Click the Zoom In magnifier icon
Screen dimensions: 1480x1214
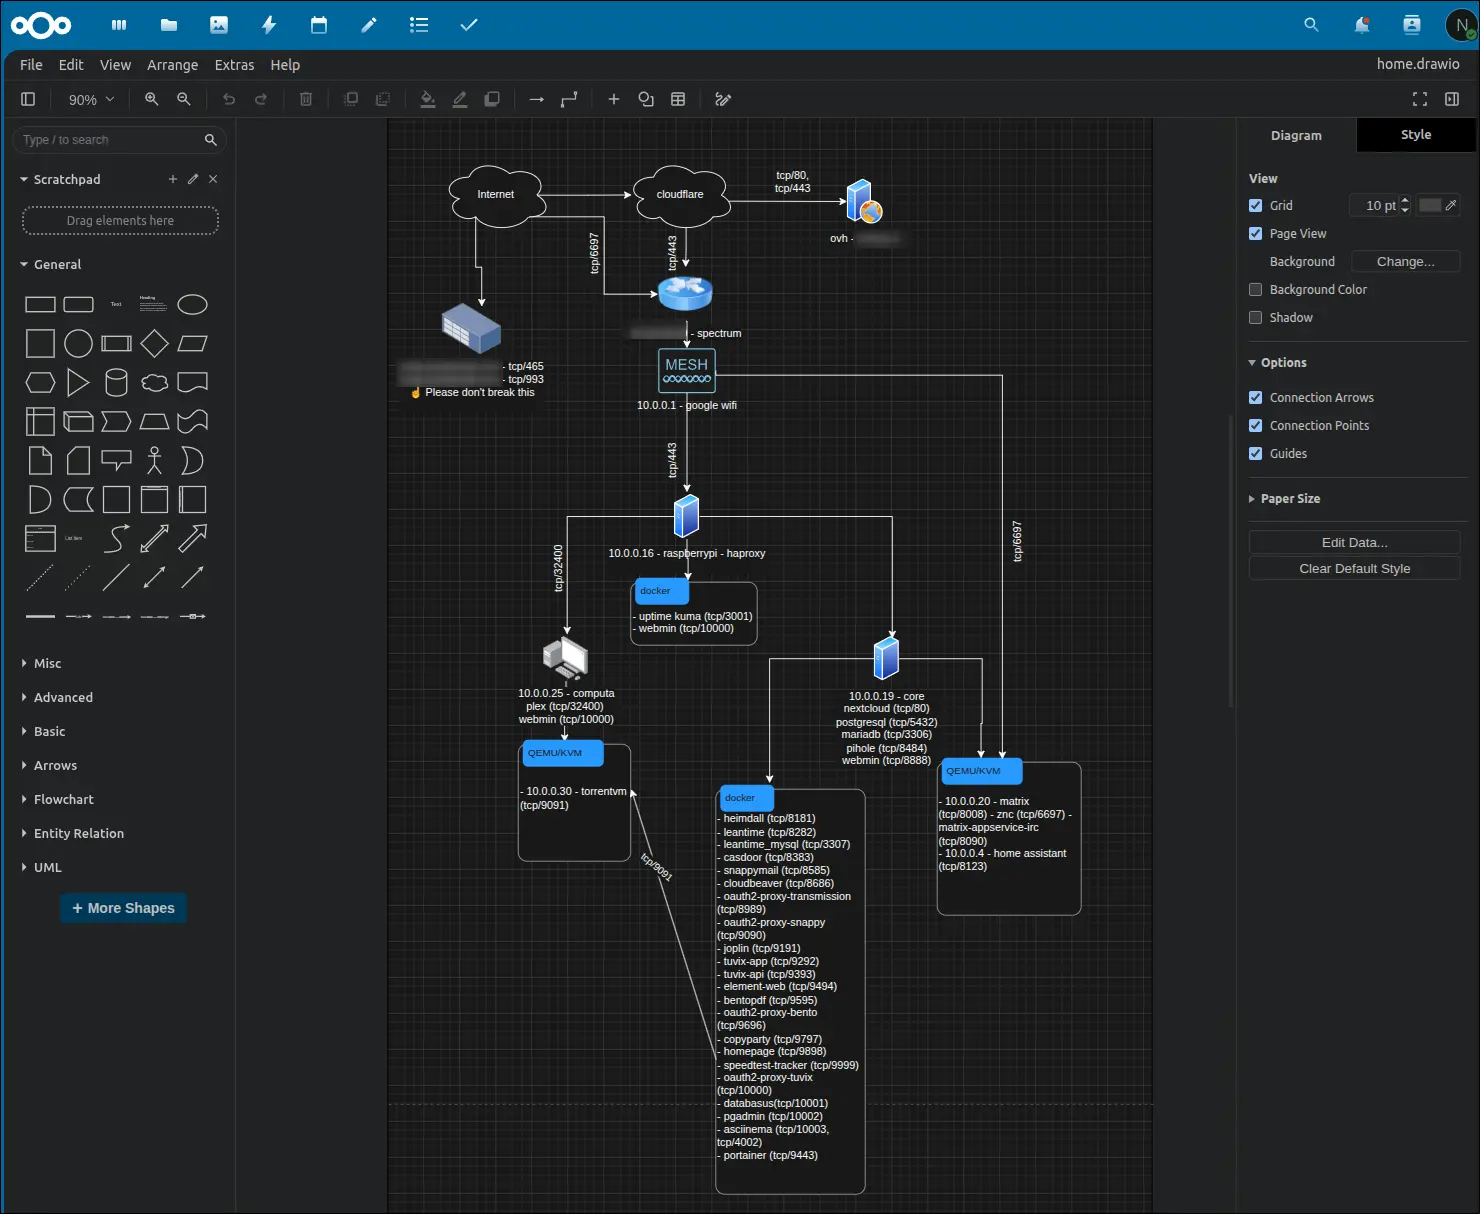[151, 99]
